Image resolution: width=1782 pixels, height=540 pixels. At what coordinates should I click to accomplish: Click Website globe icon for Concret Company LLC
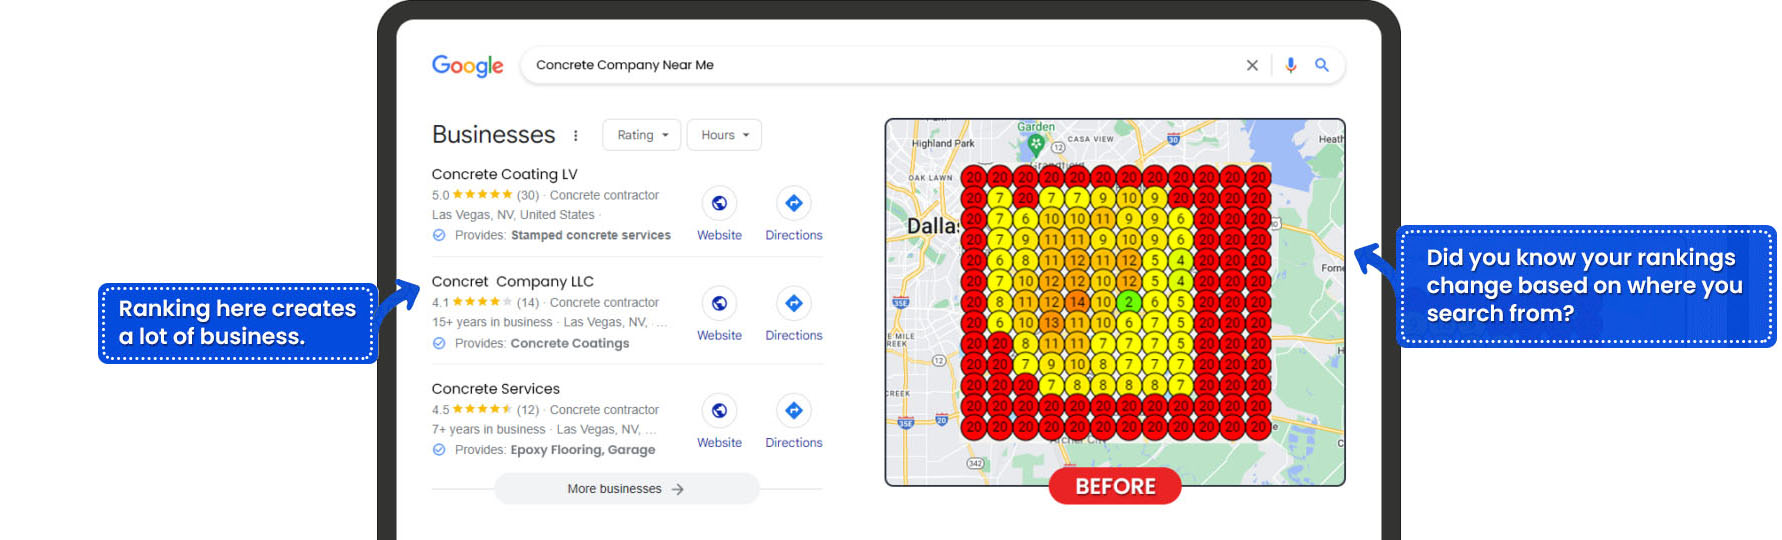[x=719, y=303]
